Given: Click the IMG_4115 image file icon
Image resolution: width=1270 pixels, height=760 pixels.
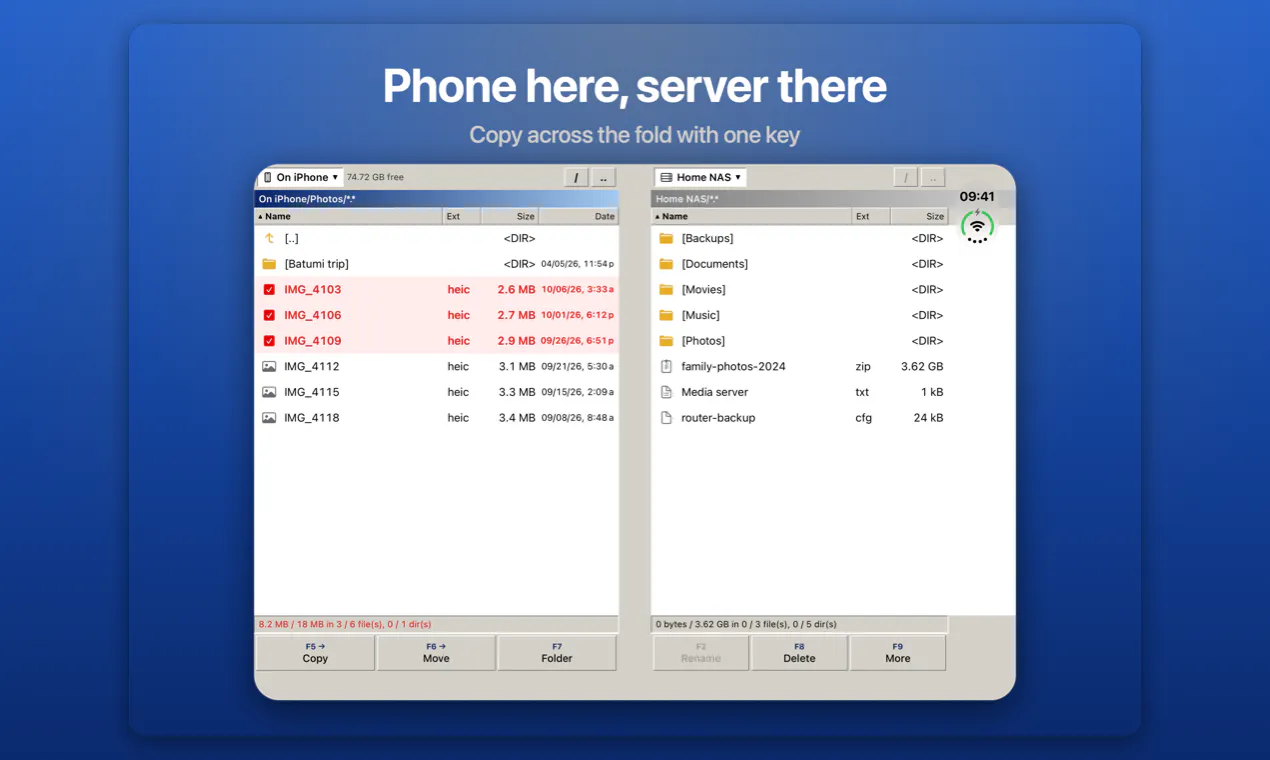Looking at the screenshot, I should click(x=269, y=392).
